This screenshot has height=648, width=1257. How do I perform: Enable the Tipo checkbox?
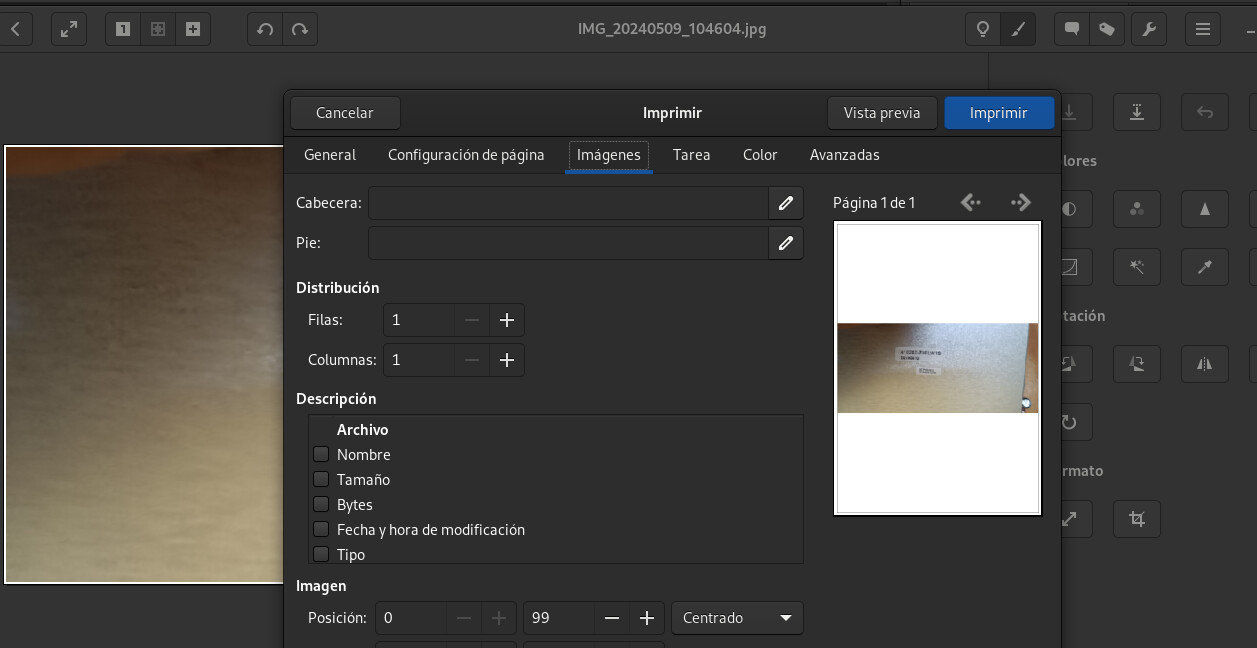[x=321, y=554]
